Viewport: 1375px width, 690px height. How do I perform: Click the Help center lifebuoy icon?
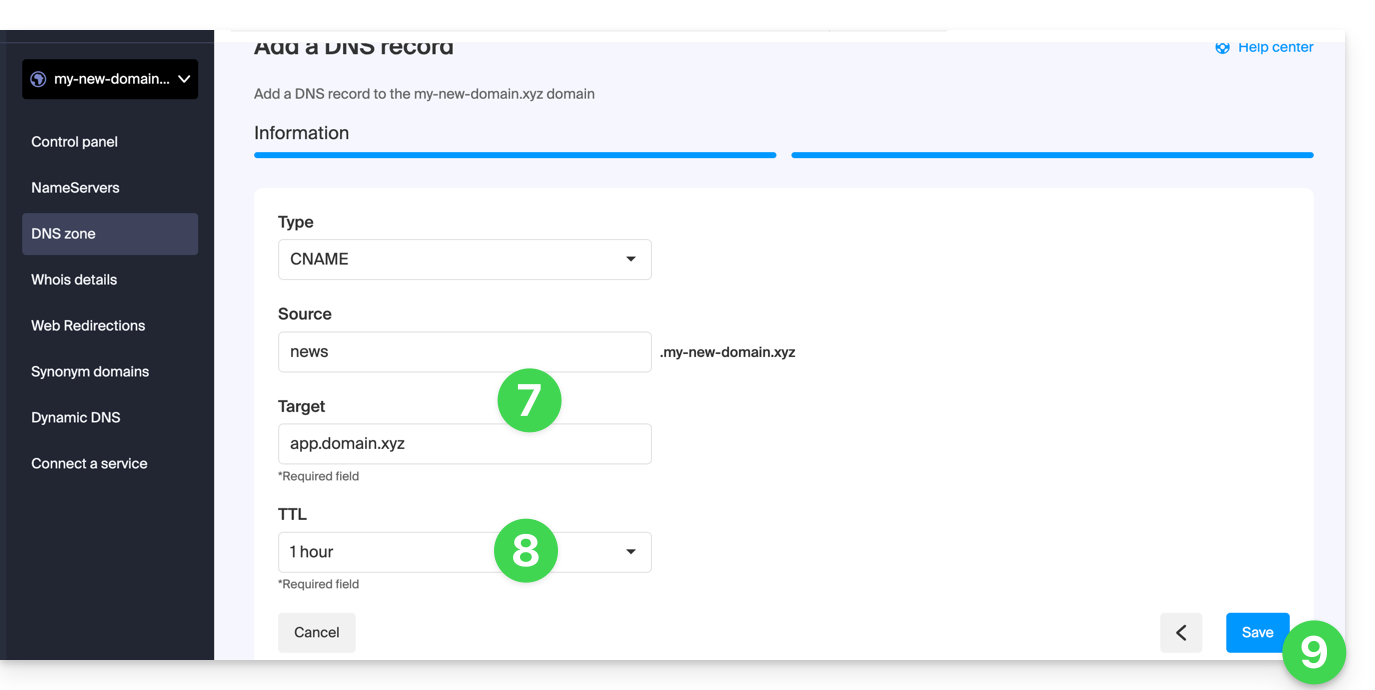click(1222, 48)
